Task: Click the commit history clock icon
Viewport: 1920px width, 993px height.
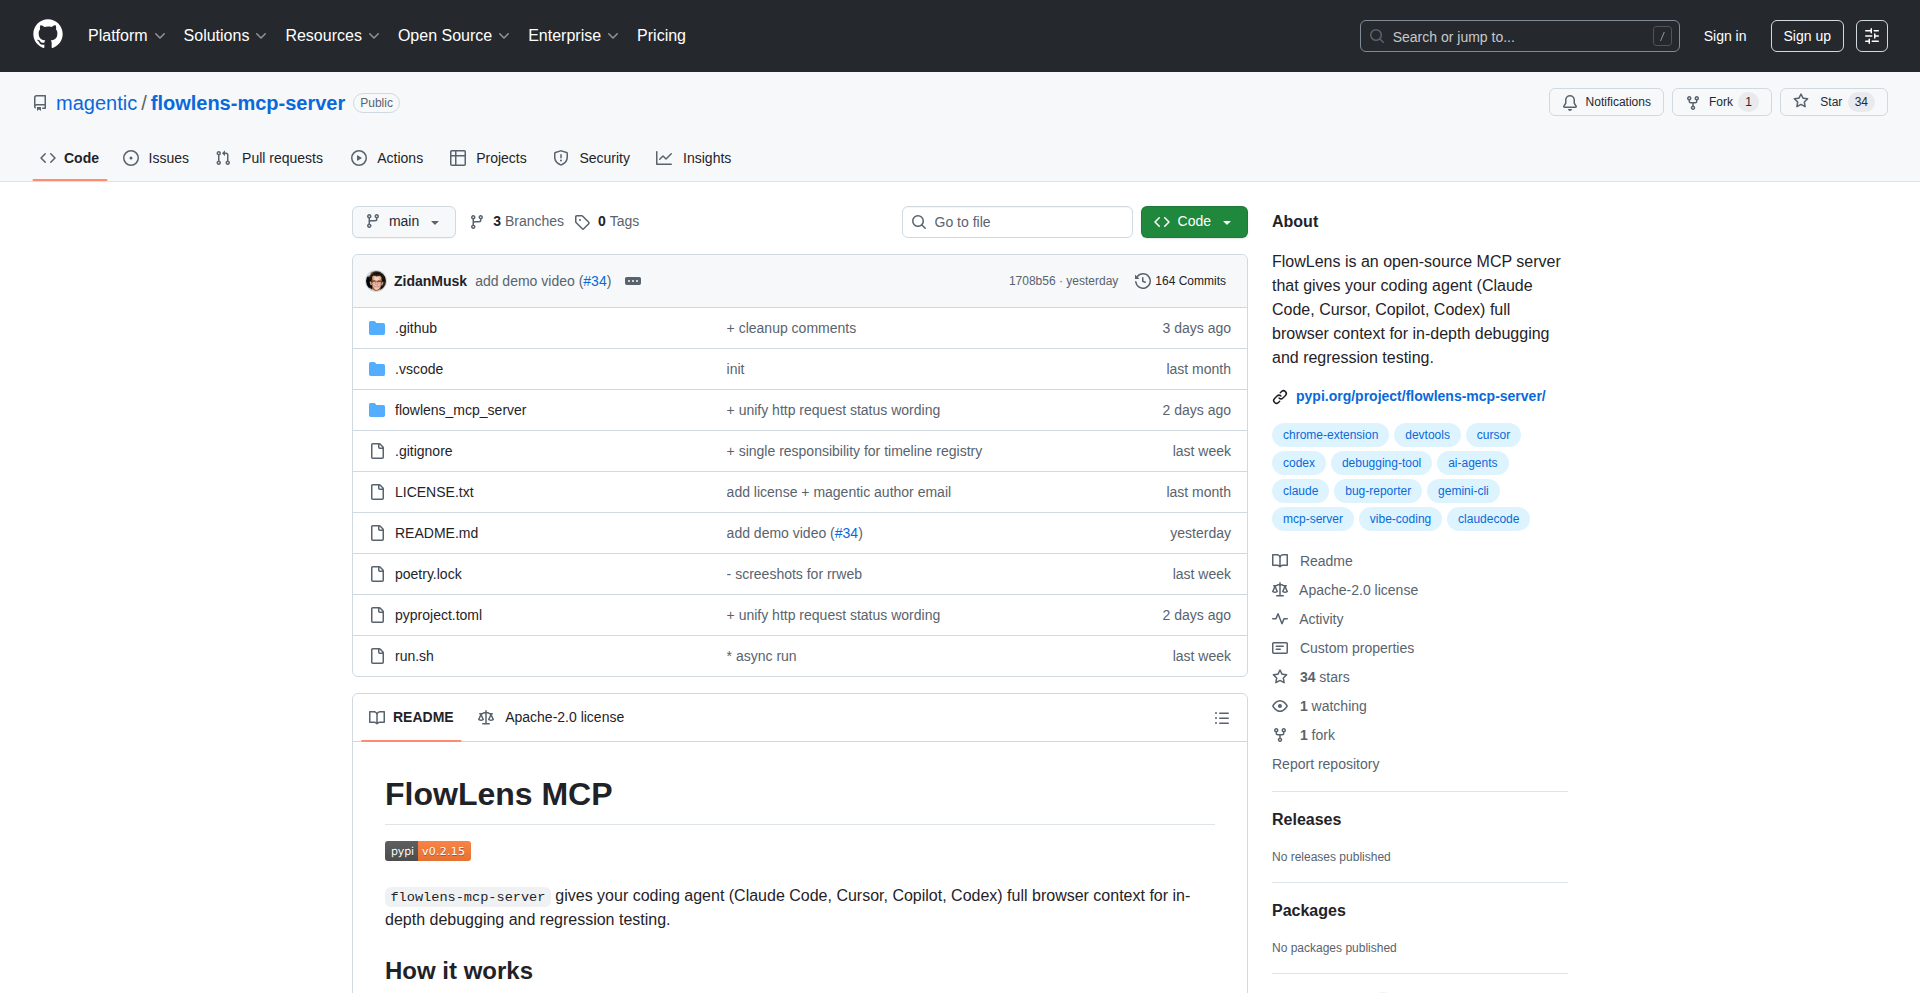Action: coord(1143,280)
